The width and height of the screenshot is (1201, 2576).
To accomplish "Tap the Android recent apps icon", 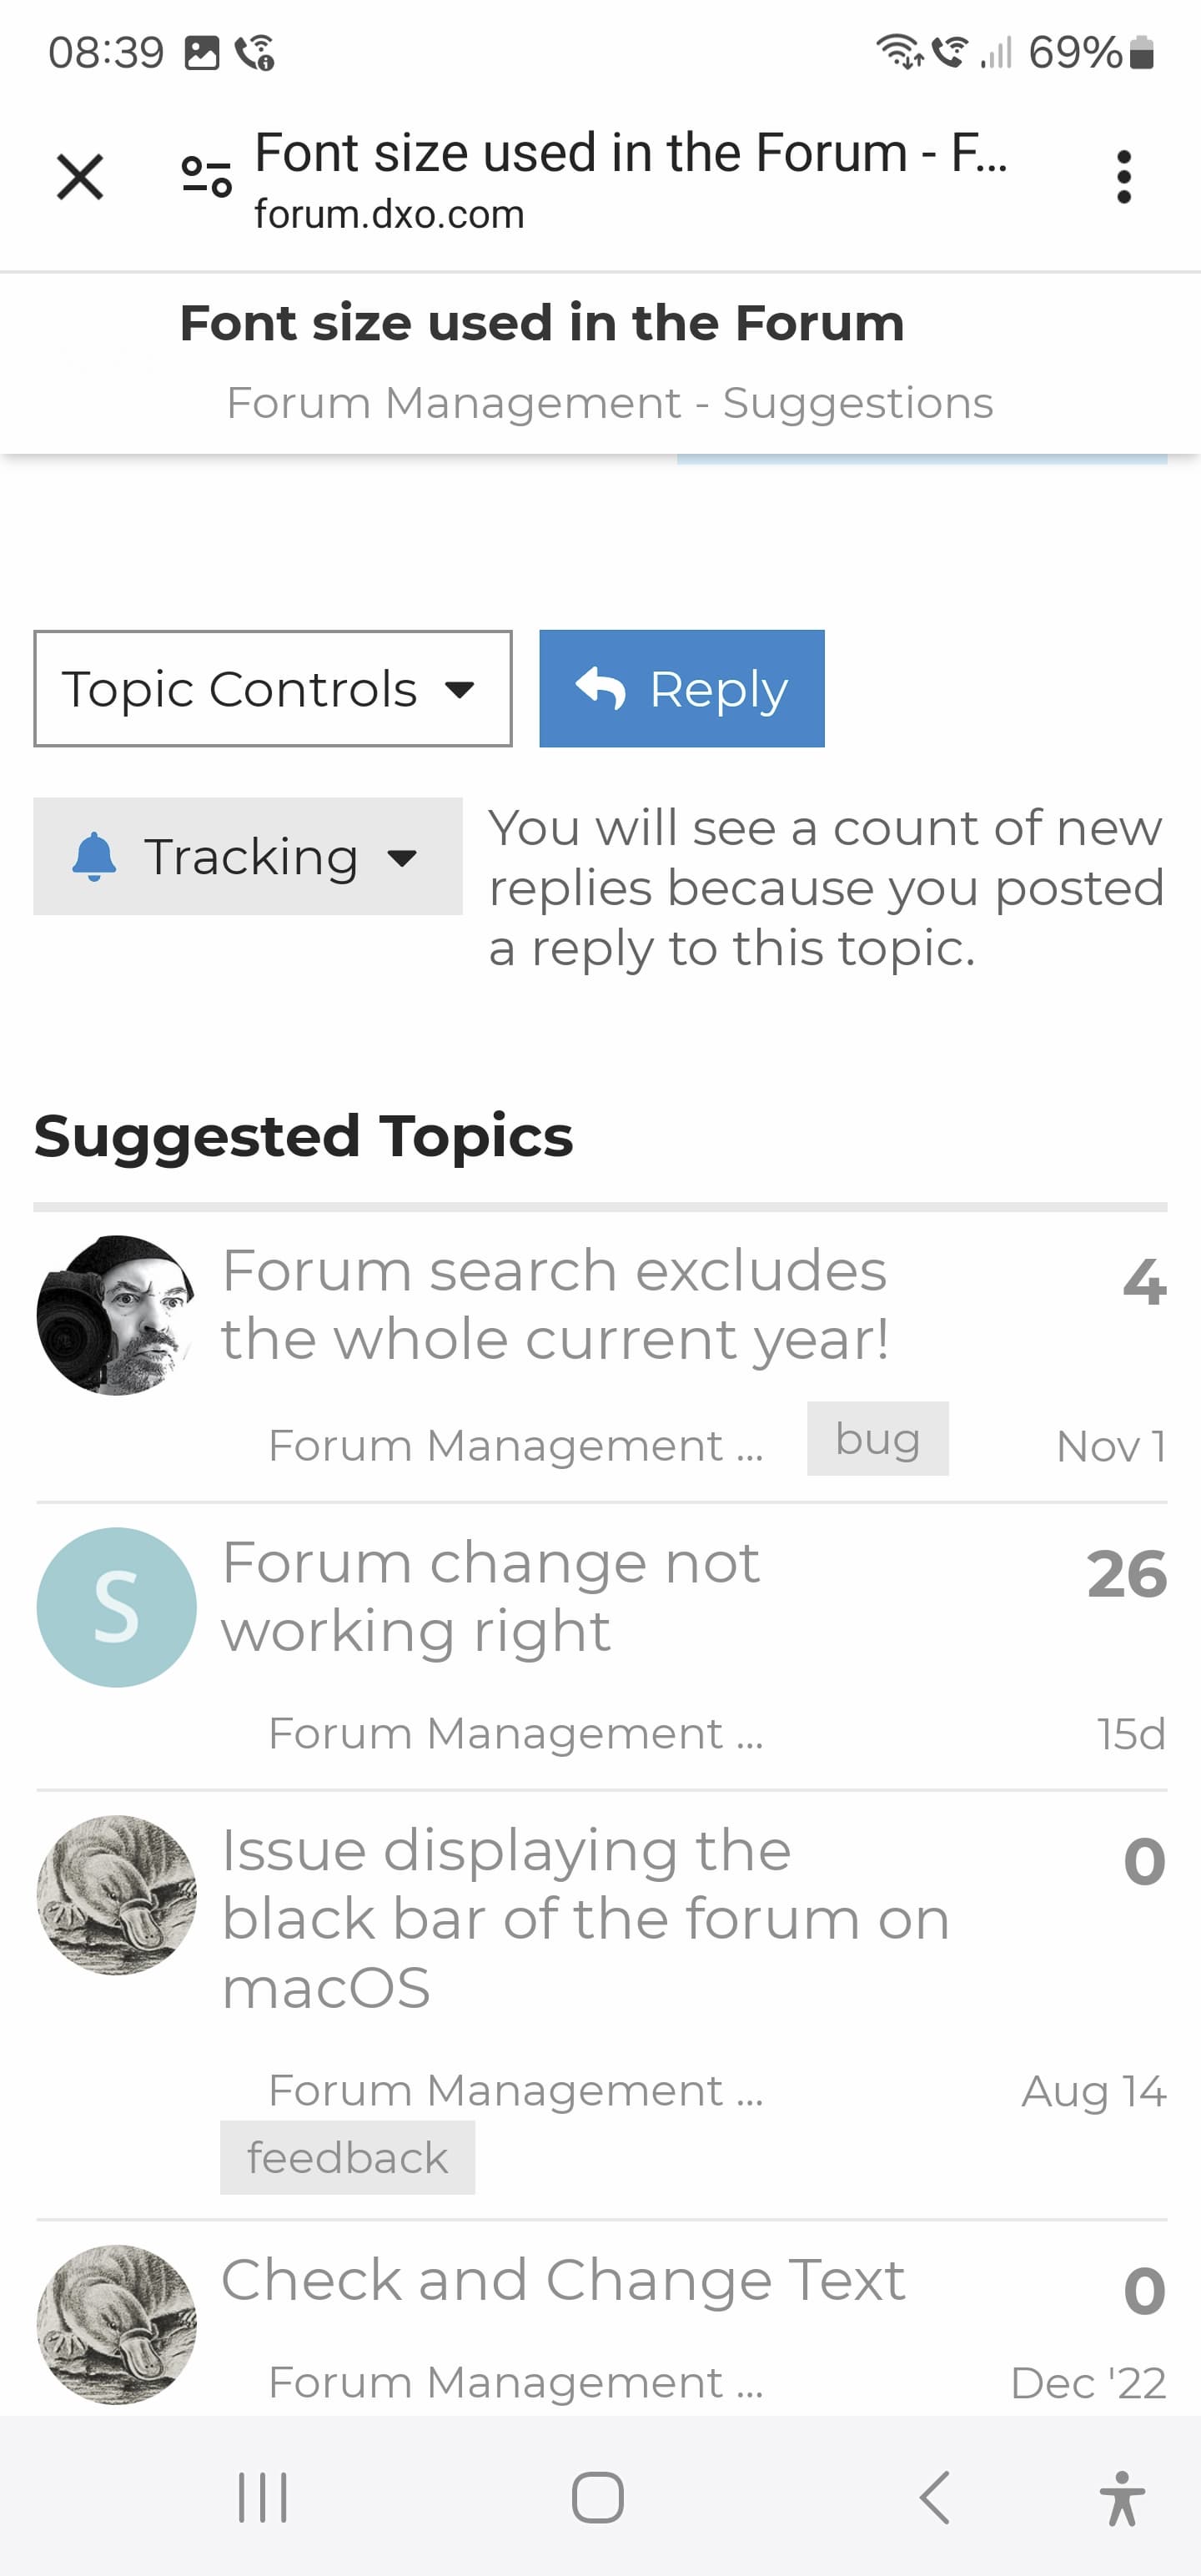I will coord(263,2497).
